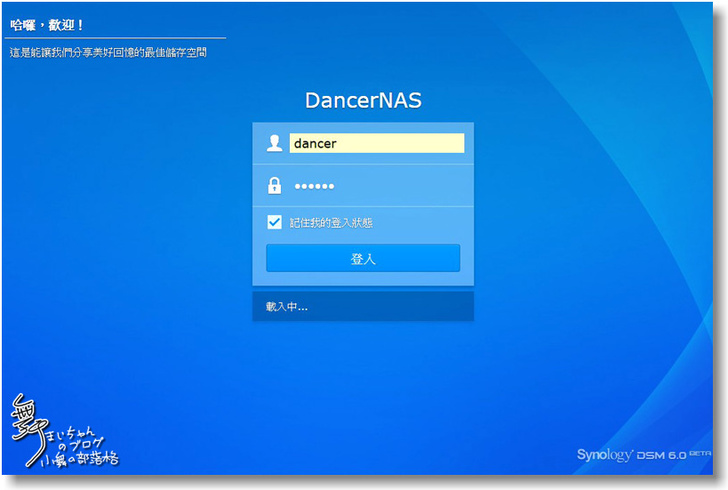Focus the username field containing dancer

point(376,144)
